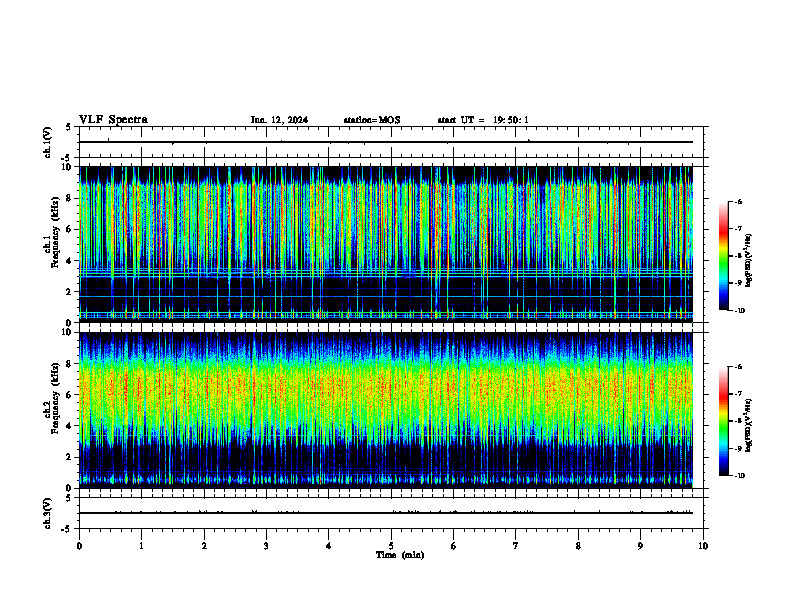
Task: Click inside the ch.1 spectrogram panel
Action: tap(386, 244)
